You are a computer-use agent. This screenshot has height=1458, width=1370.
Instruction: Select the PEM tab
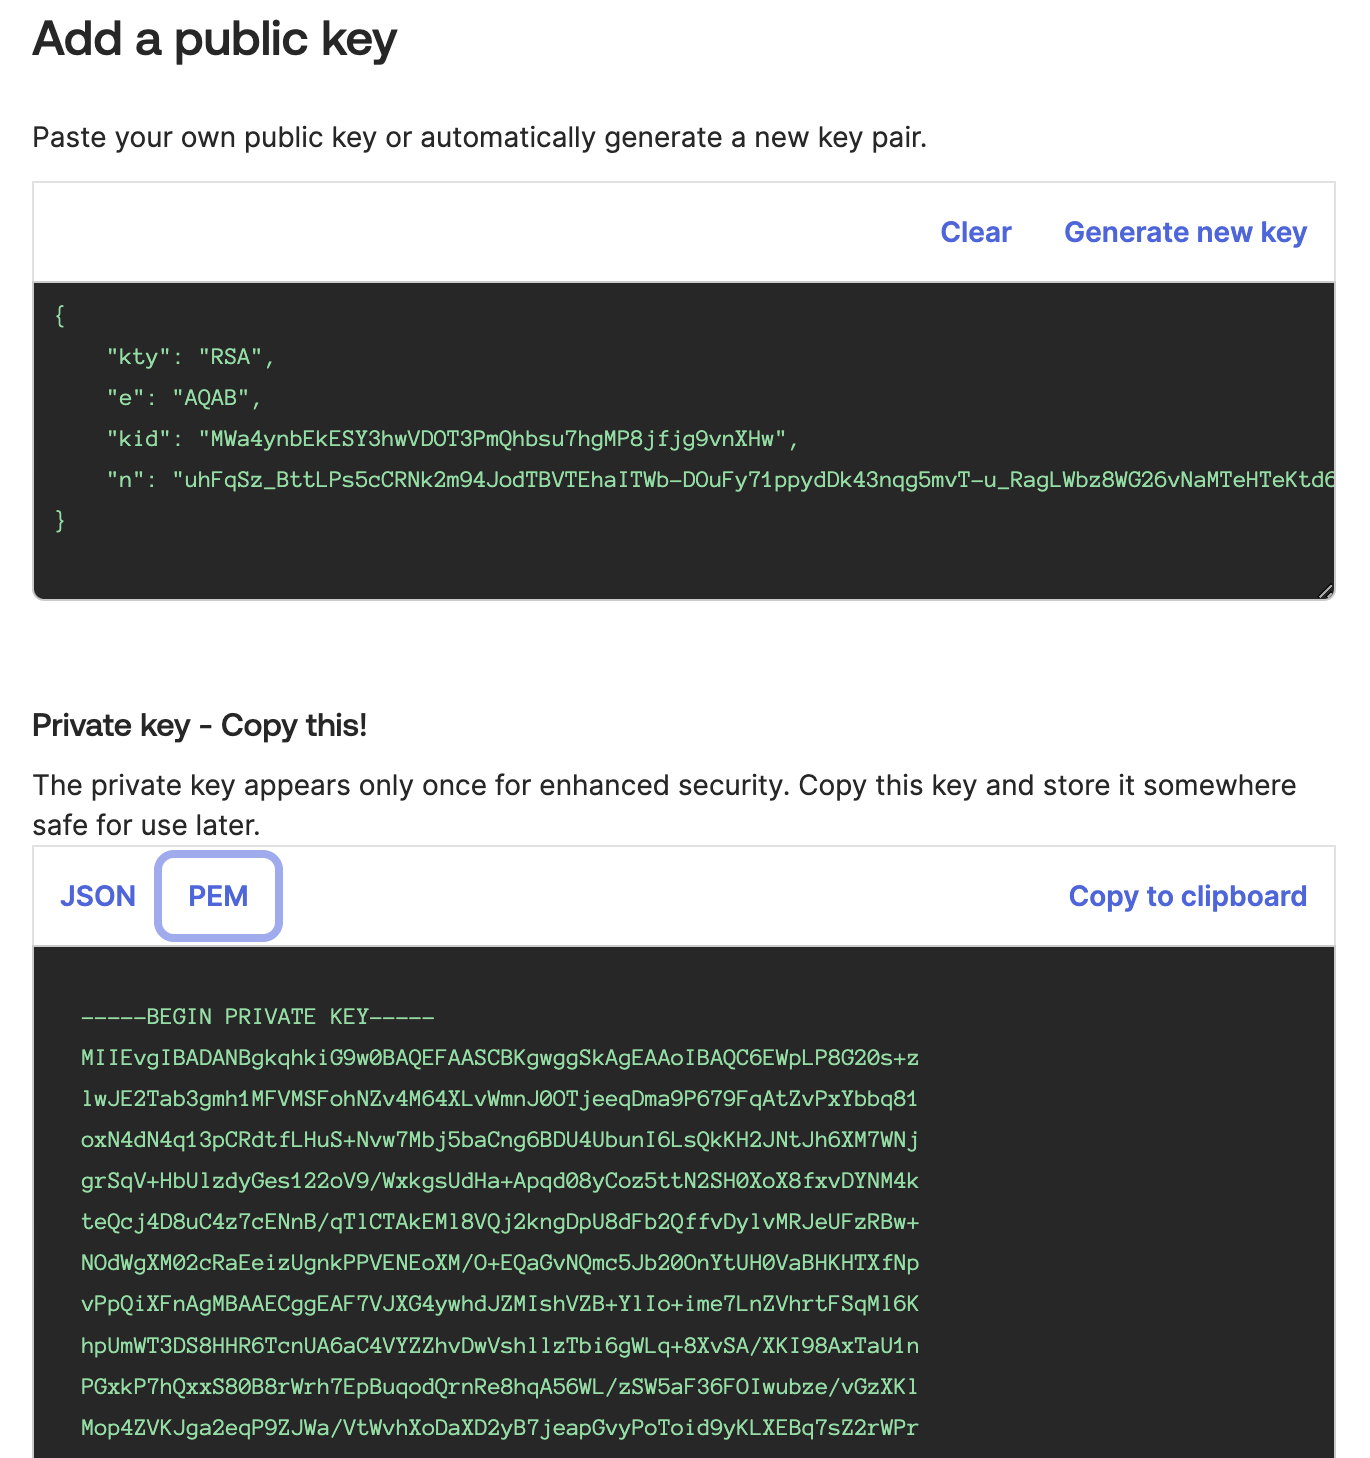click(x=218, y=896)
